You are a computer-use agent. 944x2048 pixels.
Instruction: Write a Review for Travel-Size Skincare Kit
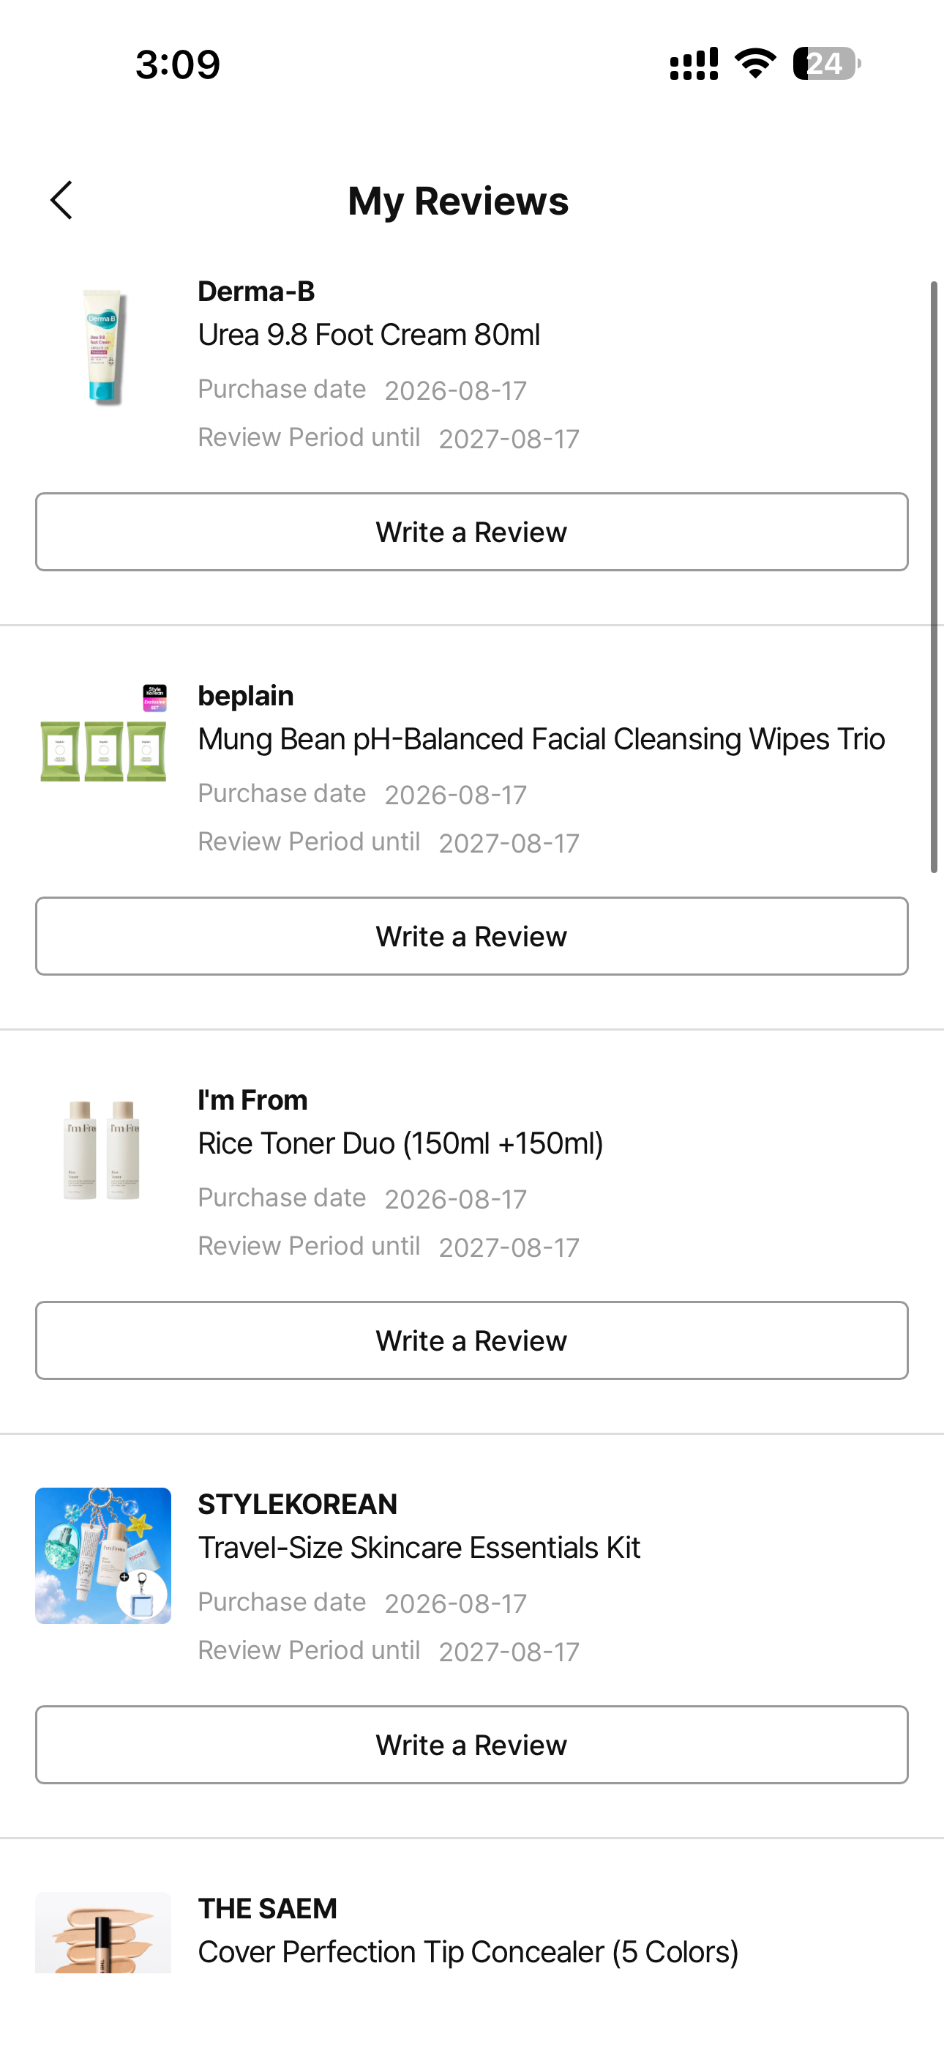coord(472,1745)
